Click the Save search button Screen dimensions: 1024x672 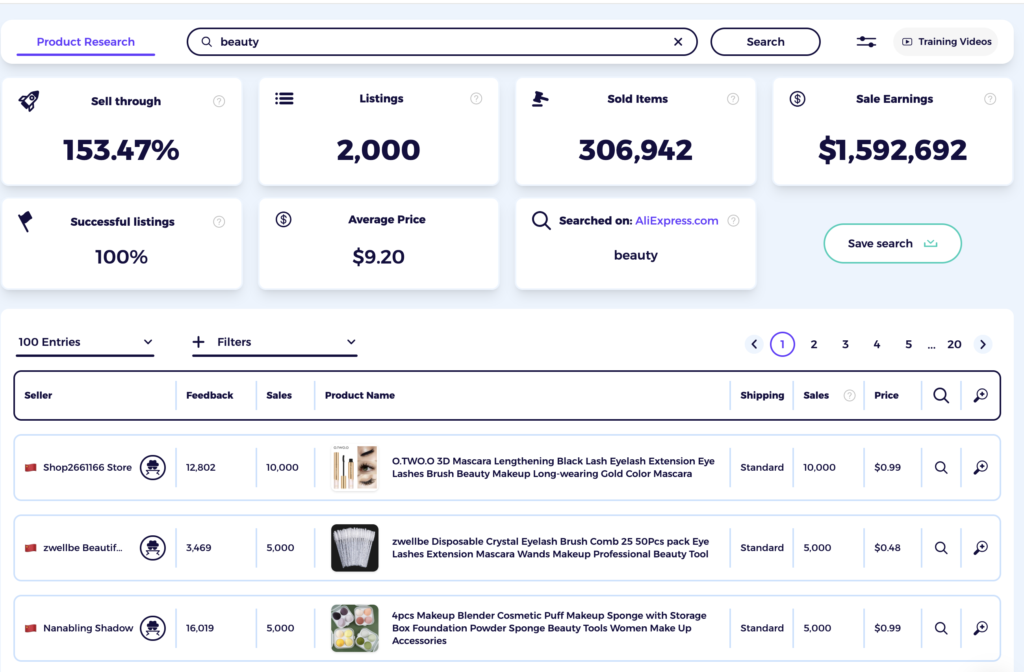coord(892,243)
